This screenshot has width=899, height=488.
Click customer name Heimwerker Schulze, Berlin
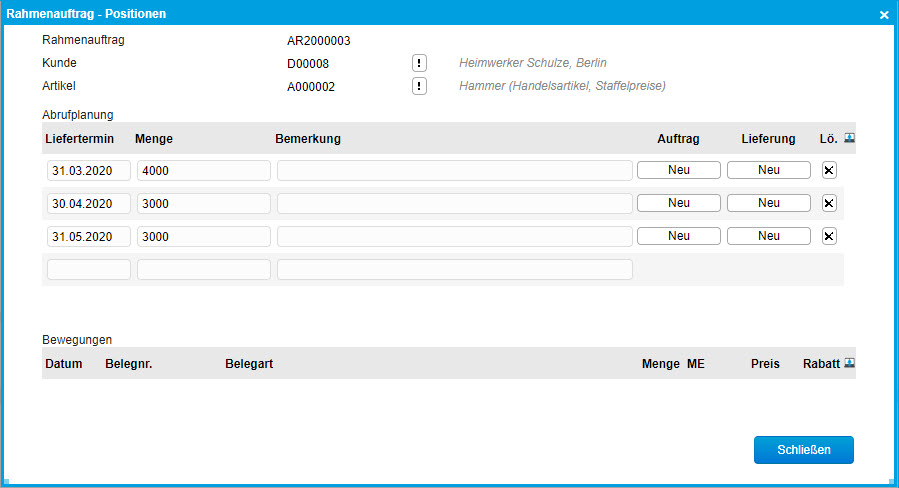[533, 63]
